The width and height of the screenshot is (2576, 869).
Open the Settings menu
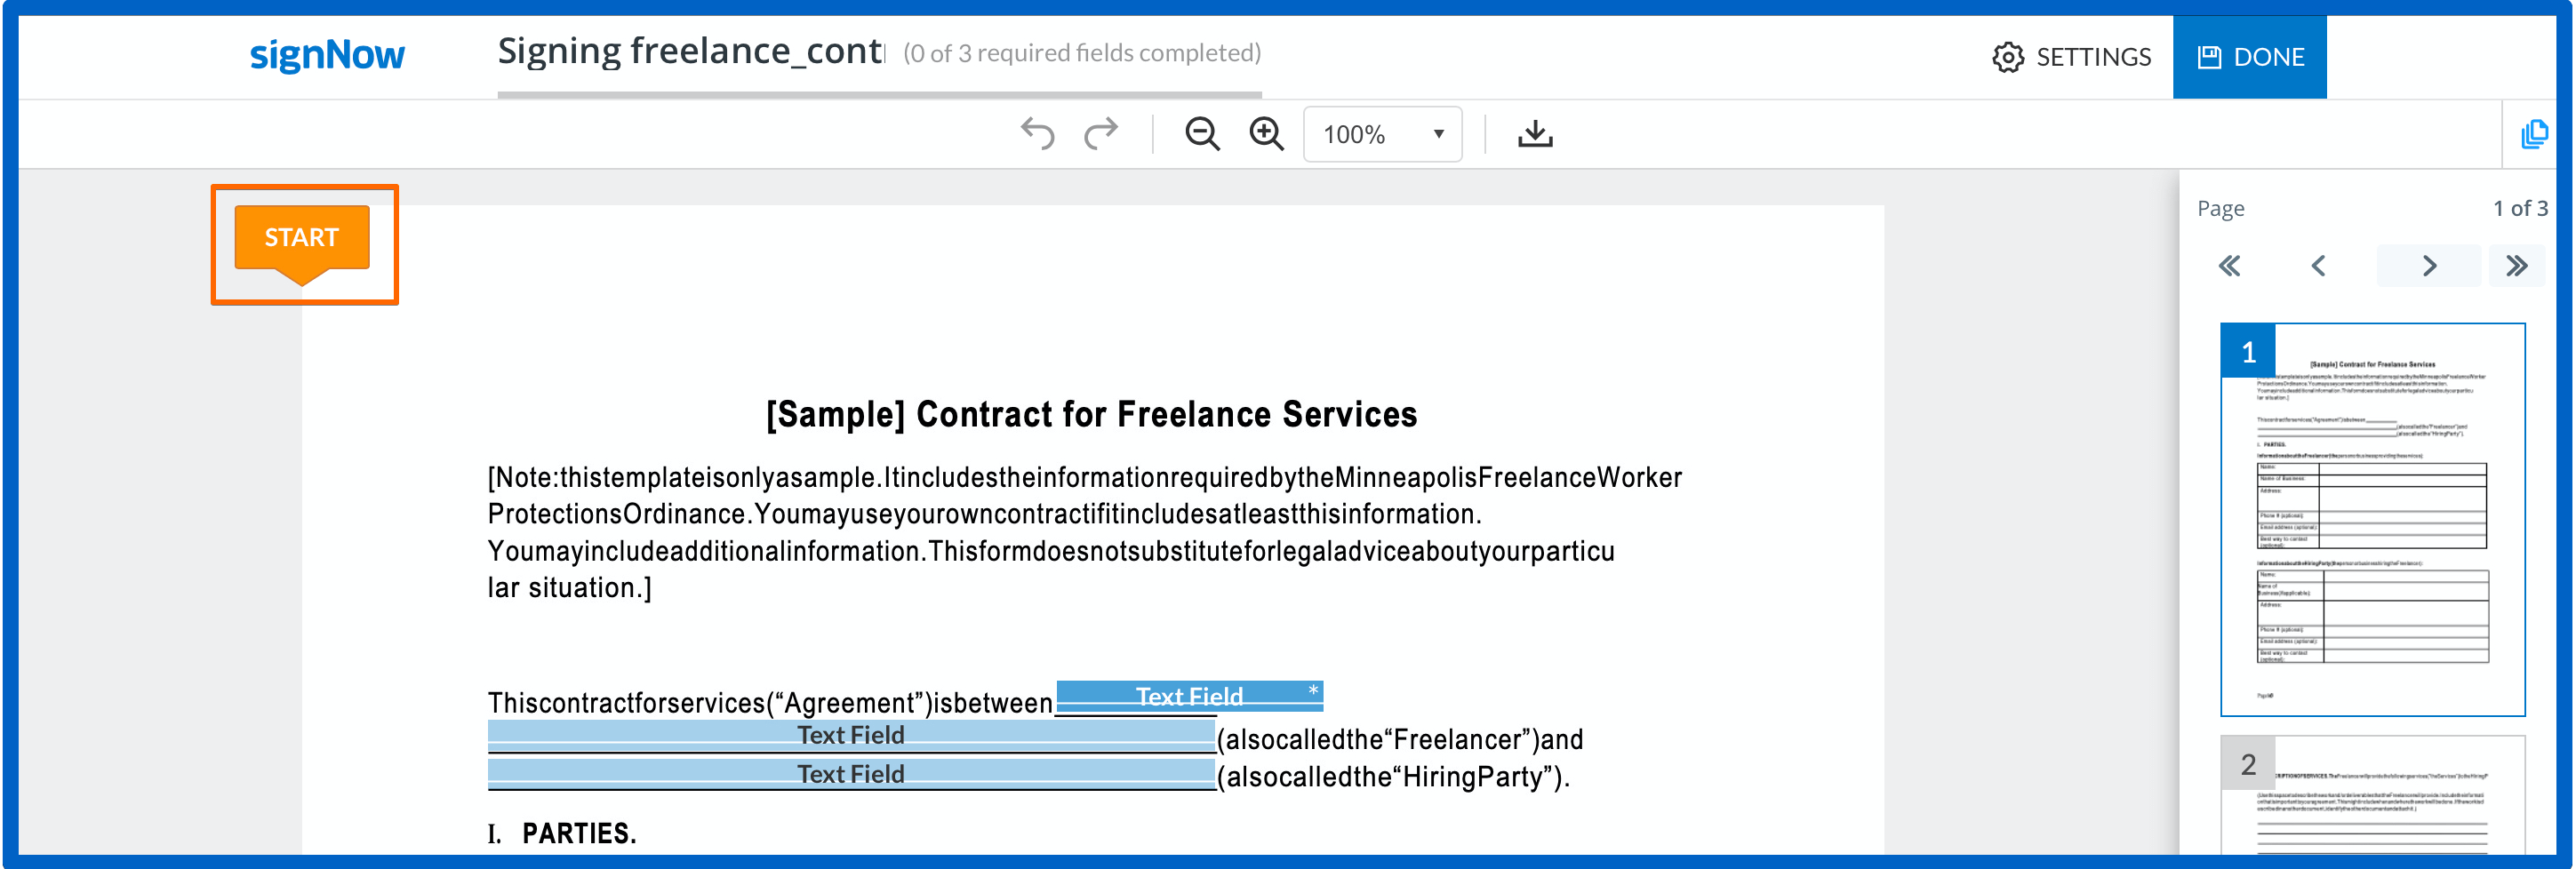click(2071, 57)
